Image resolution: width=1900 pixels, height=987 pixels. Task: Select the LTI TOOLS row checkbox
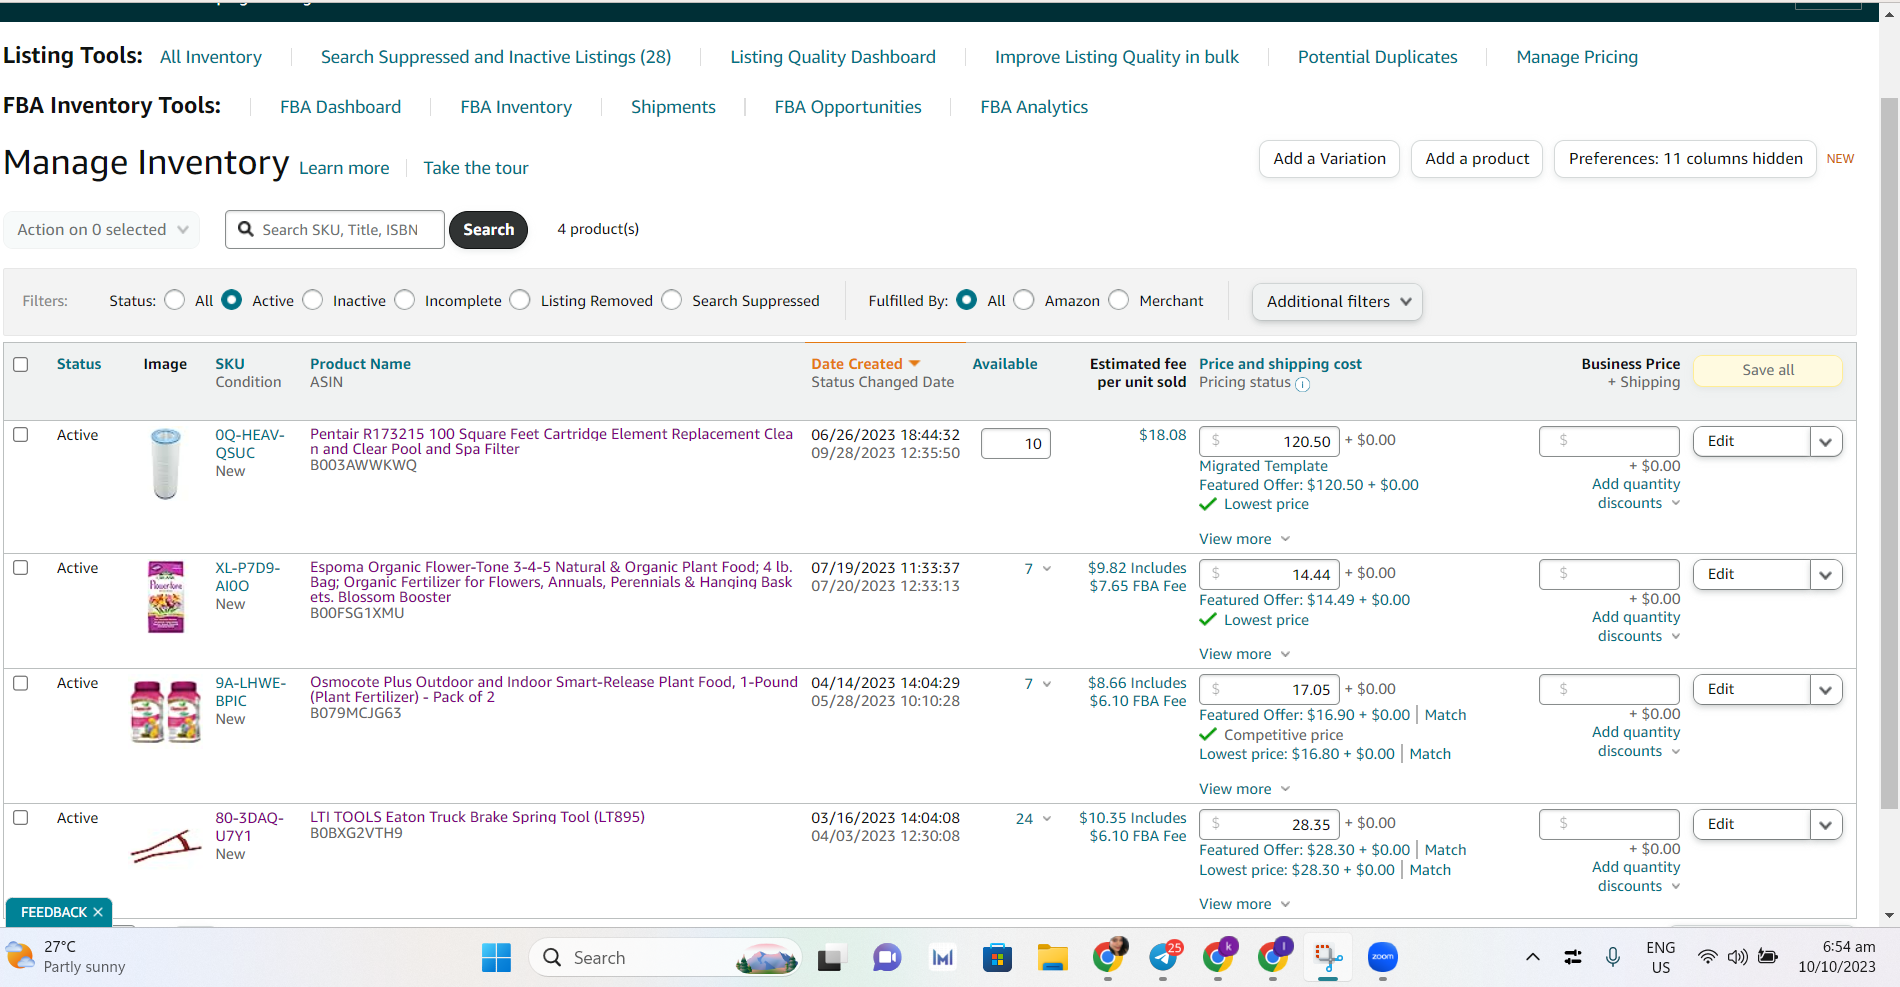(x=21, y=817)
